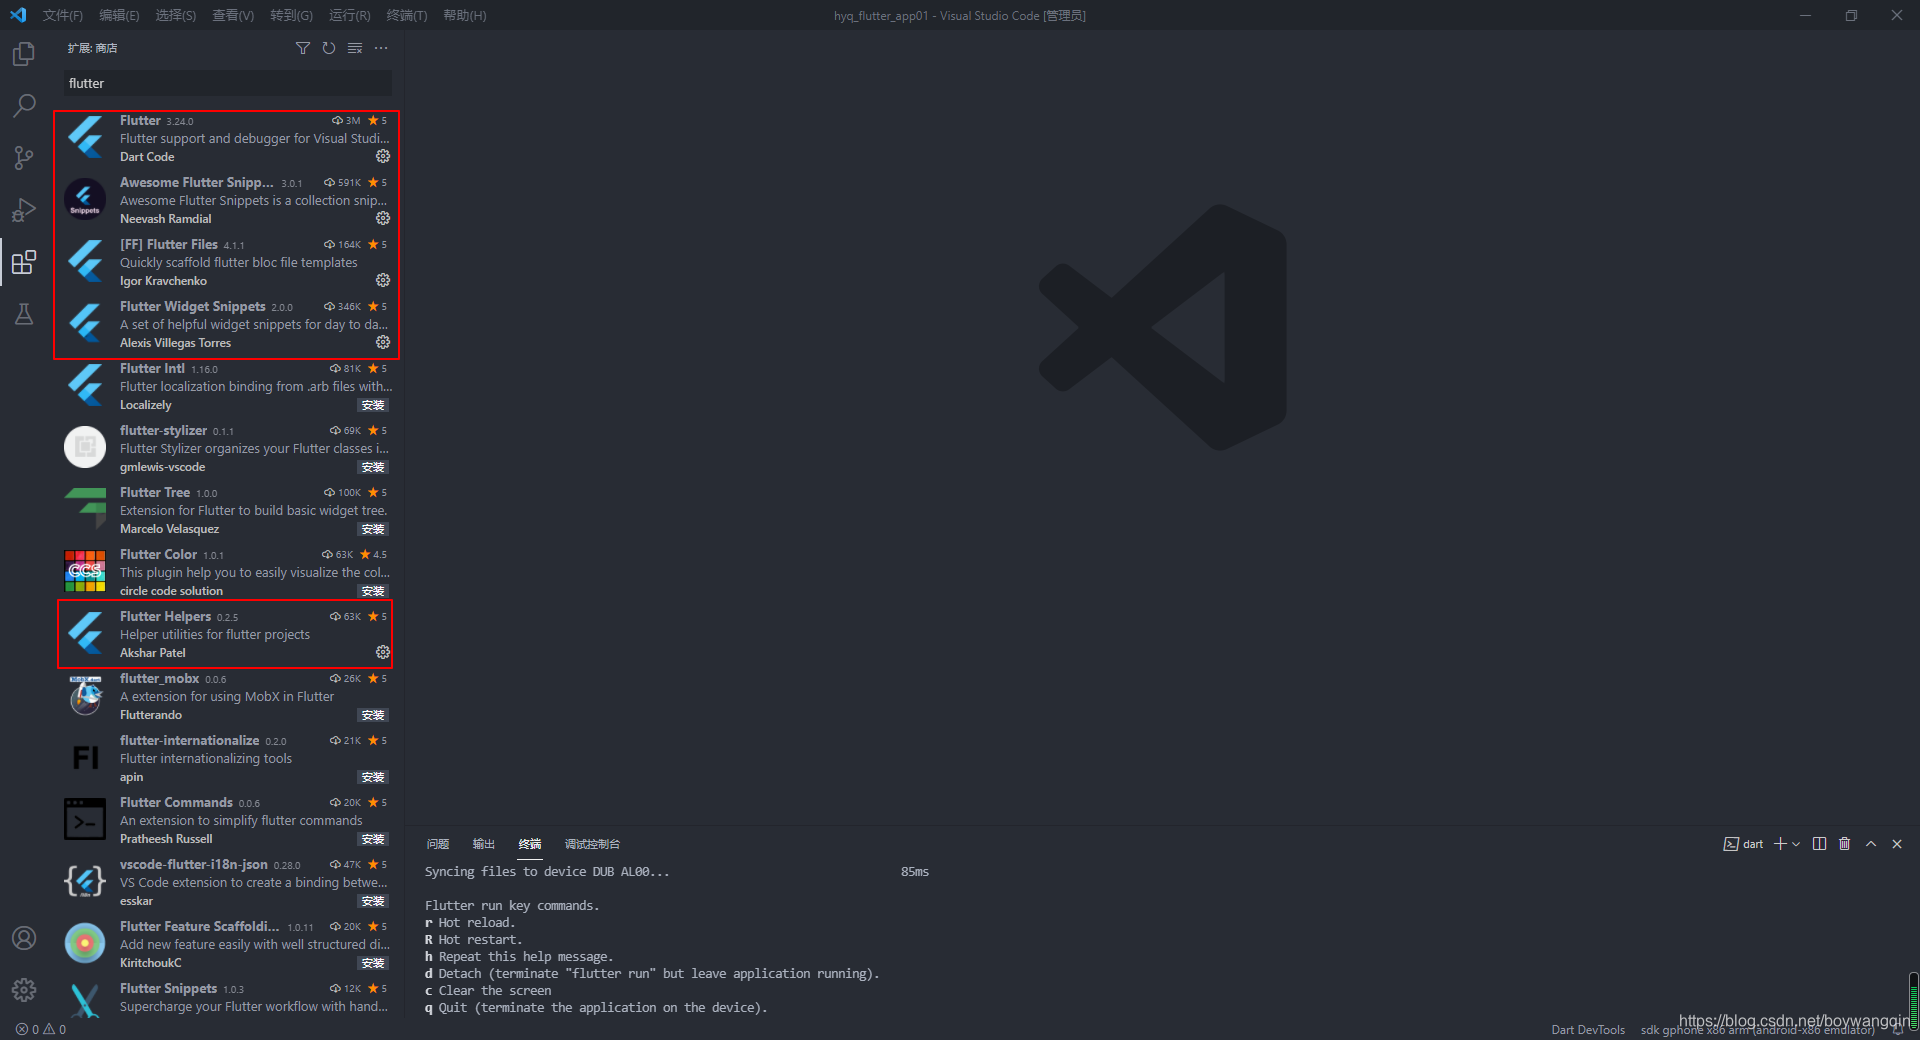The height and width of the screenshot is (1040, 1920).
Task: Open manage gear for Flutter Helpers
Action: (x=383, y=652)
